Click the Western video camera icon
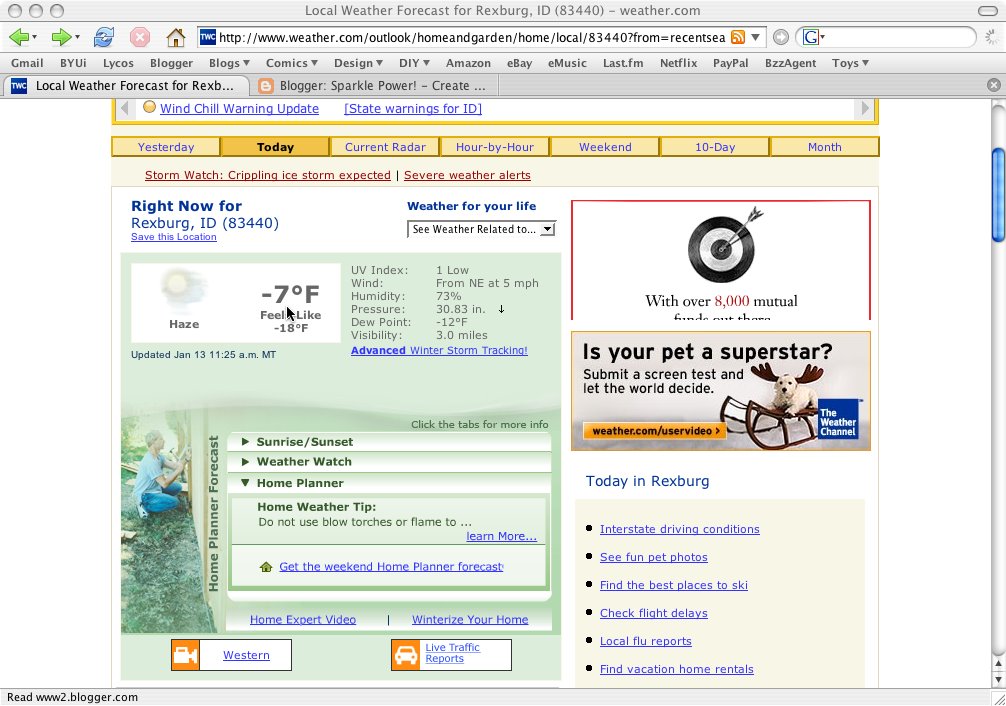1006x706 pixels. coord(185,655)
